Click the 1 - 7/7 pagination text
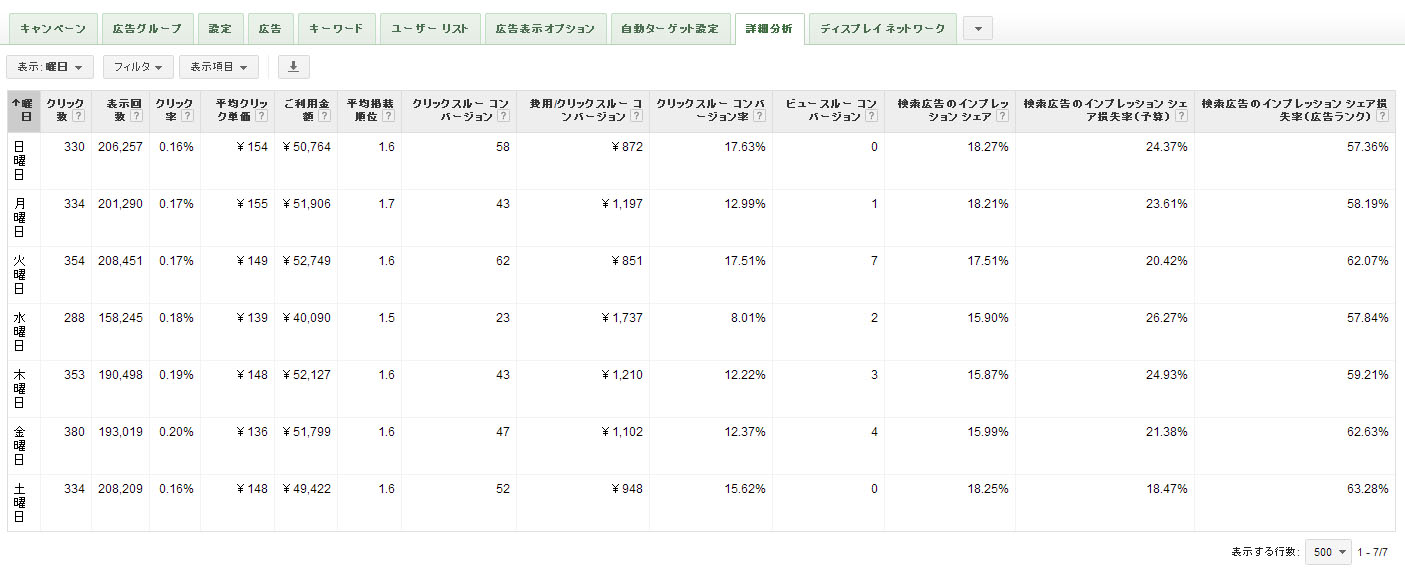Image resolution: width=1405 pixels, height=572 pixels. (1373, 552)
